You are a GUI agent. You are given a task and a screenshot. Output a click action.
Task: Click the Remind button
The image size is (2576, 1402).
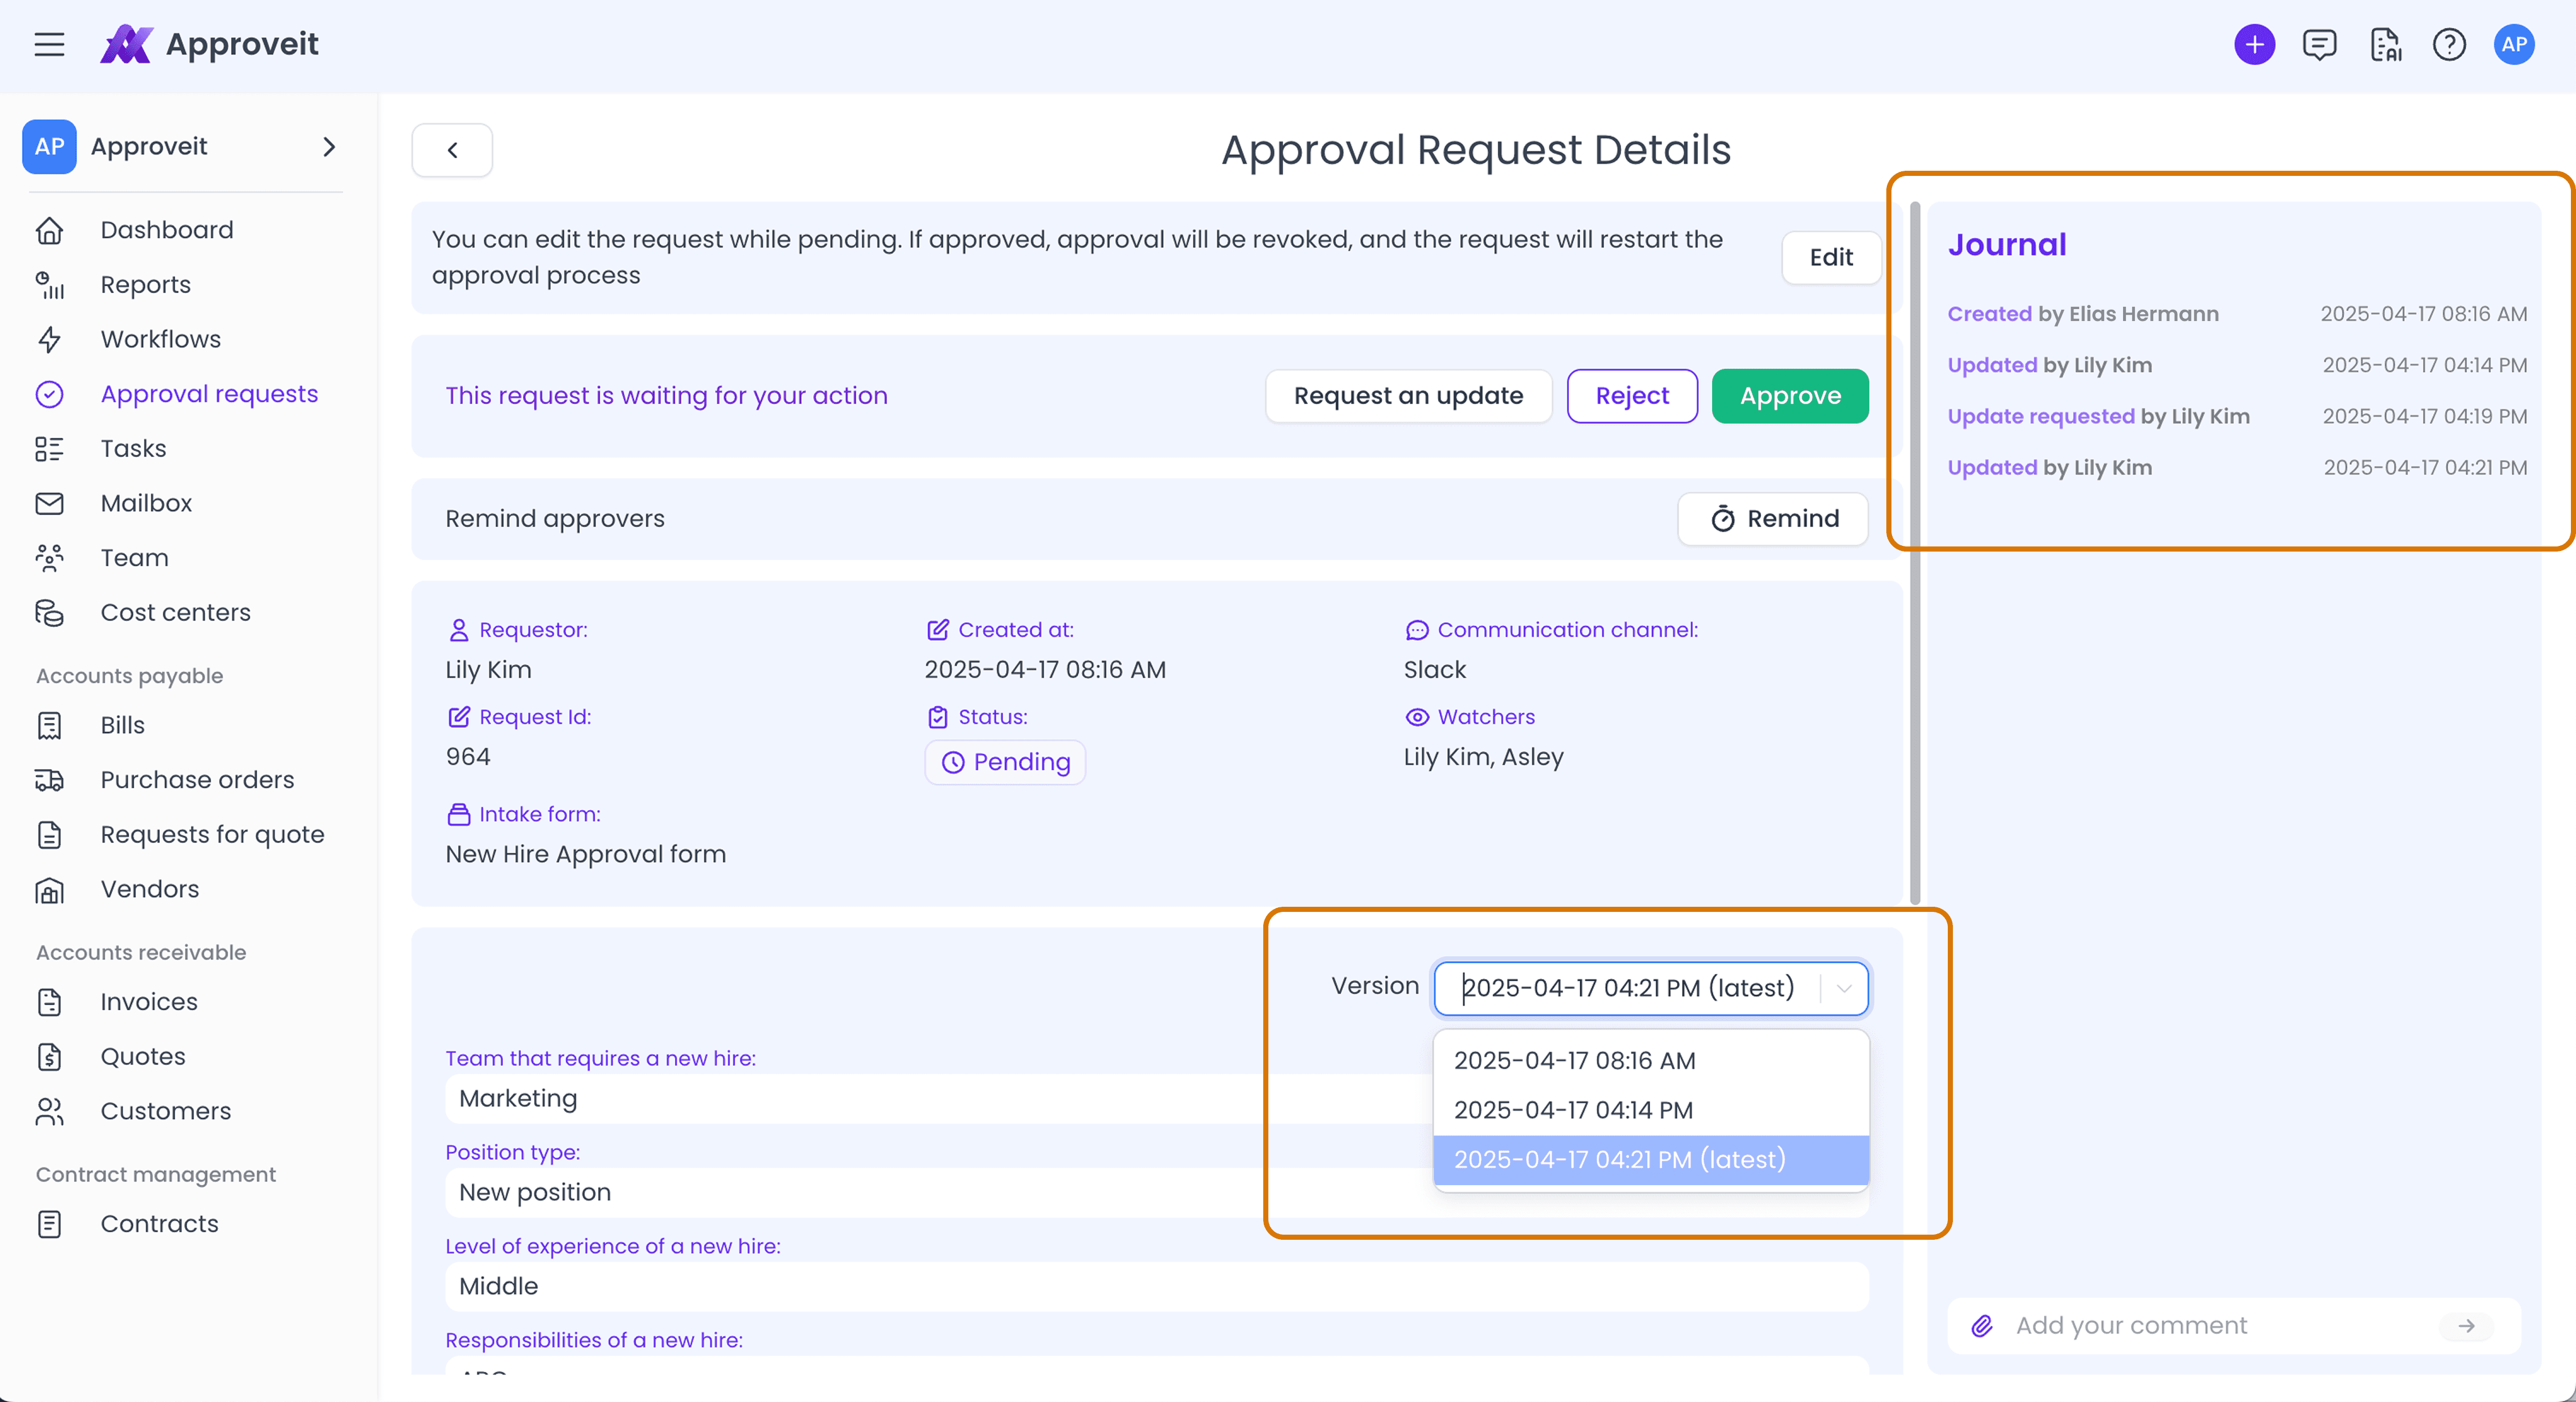(1773, 519)
